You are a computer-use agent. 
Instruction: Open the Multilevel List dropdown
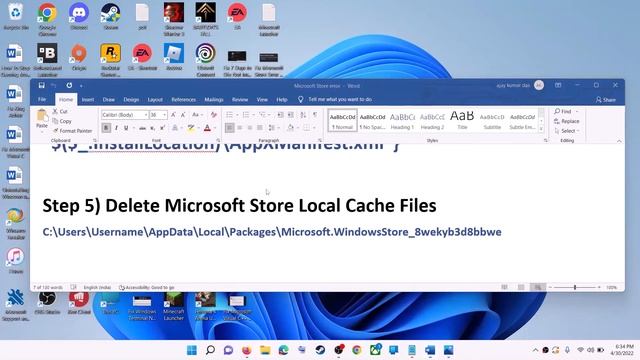click(270, 115)
